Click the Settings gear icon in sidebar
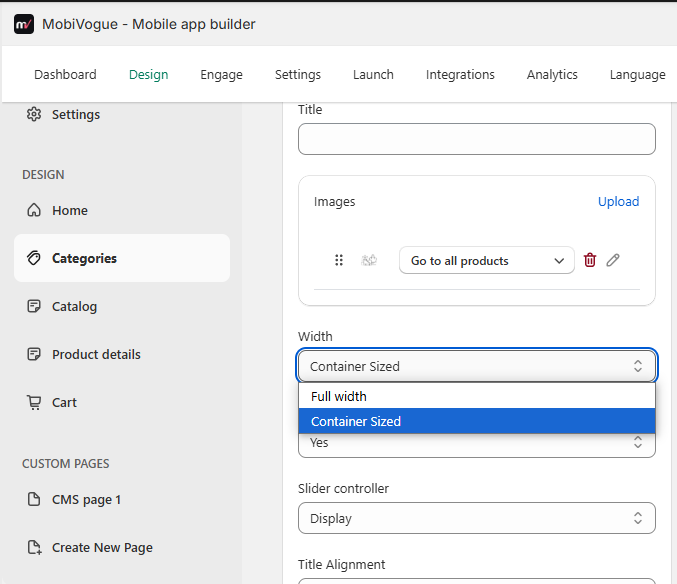Image resolution: width=677 pixels, height=584 pixels. tap(34, 114)
